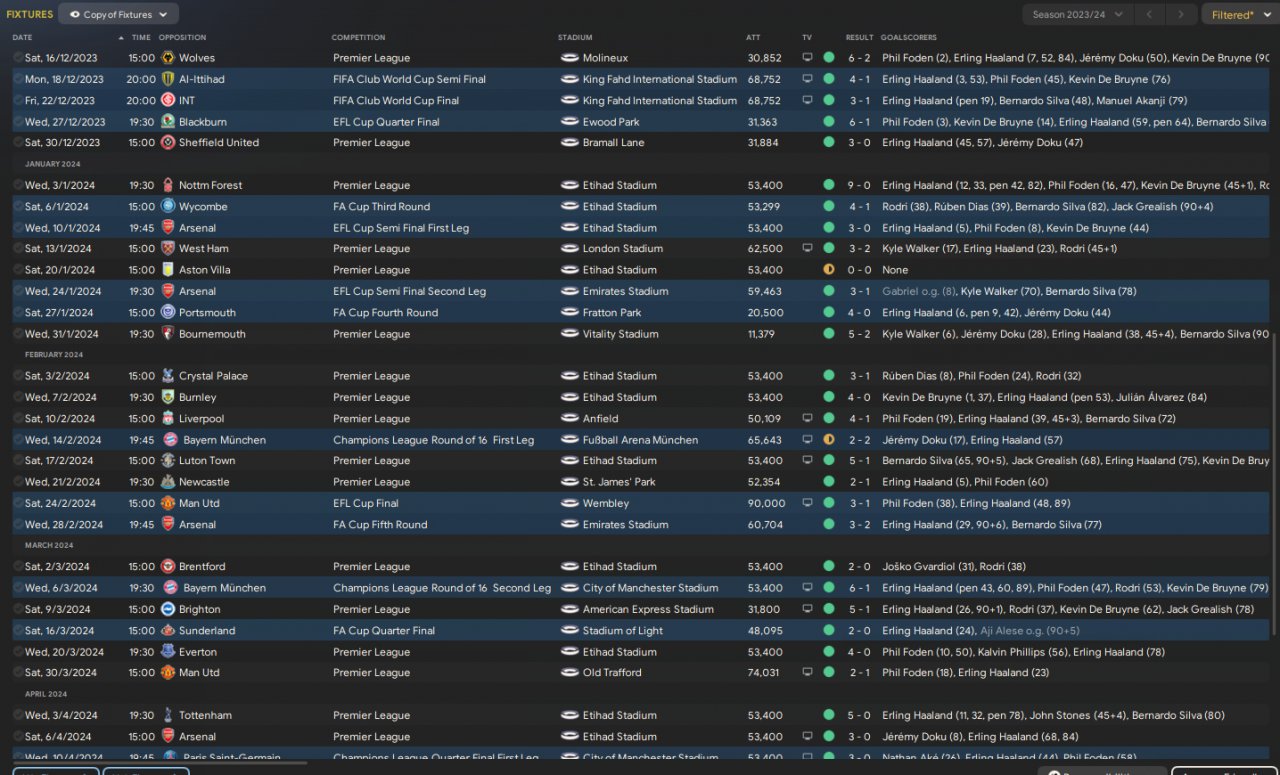Click the Portsmouth club badge

point(167,313)
